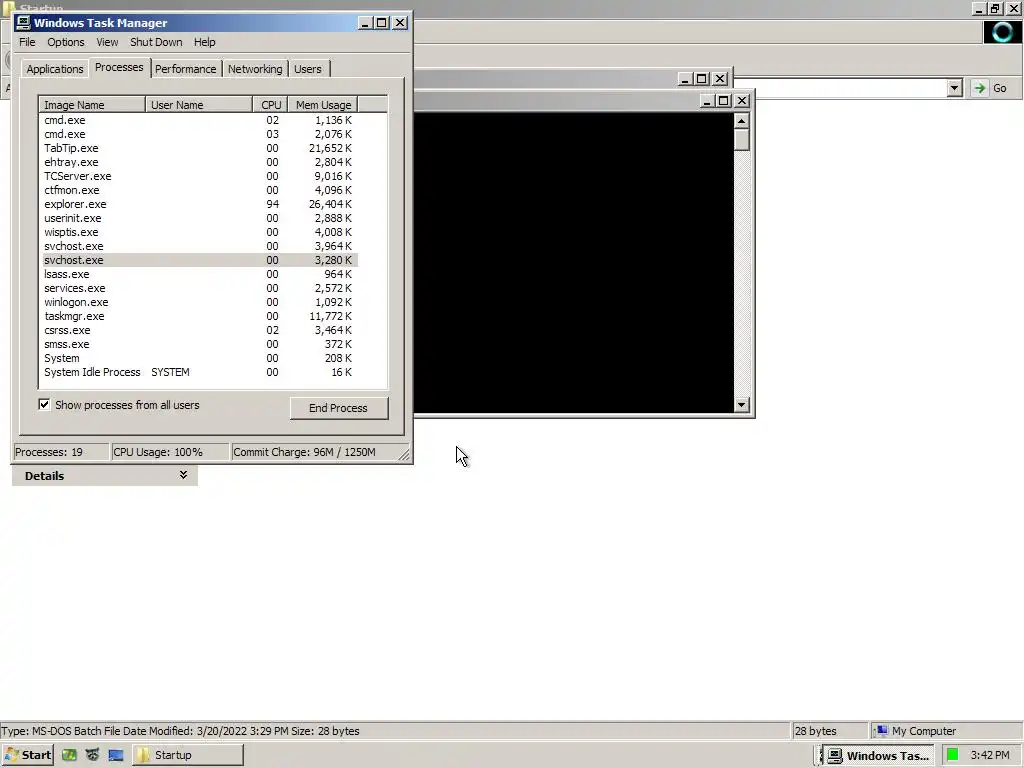This screenshot has width=1024, height=768.
Task: Click the system clock showing 3:42 PM
Action: (x=990, y=755)
